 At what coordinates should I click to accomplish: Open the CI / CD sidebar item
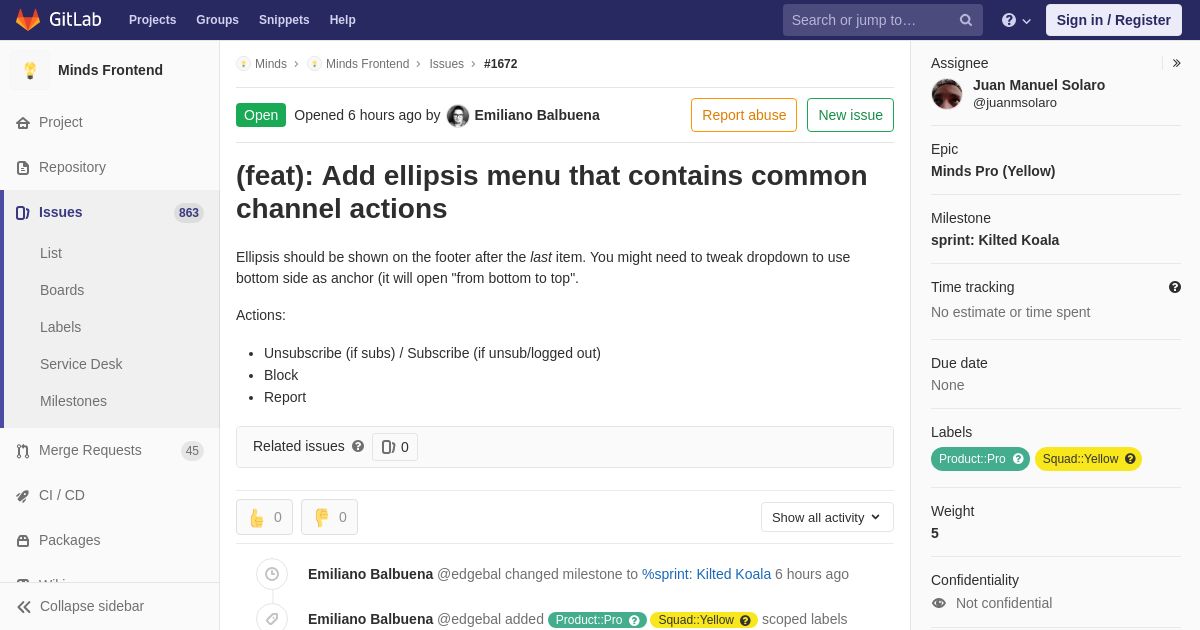tap(62, 495)
